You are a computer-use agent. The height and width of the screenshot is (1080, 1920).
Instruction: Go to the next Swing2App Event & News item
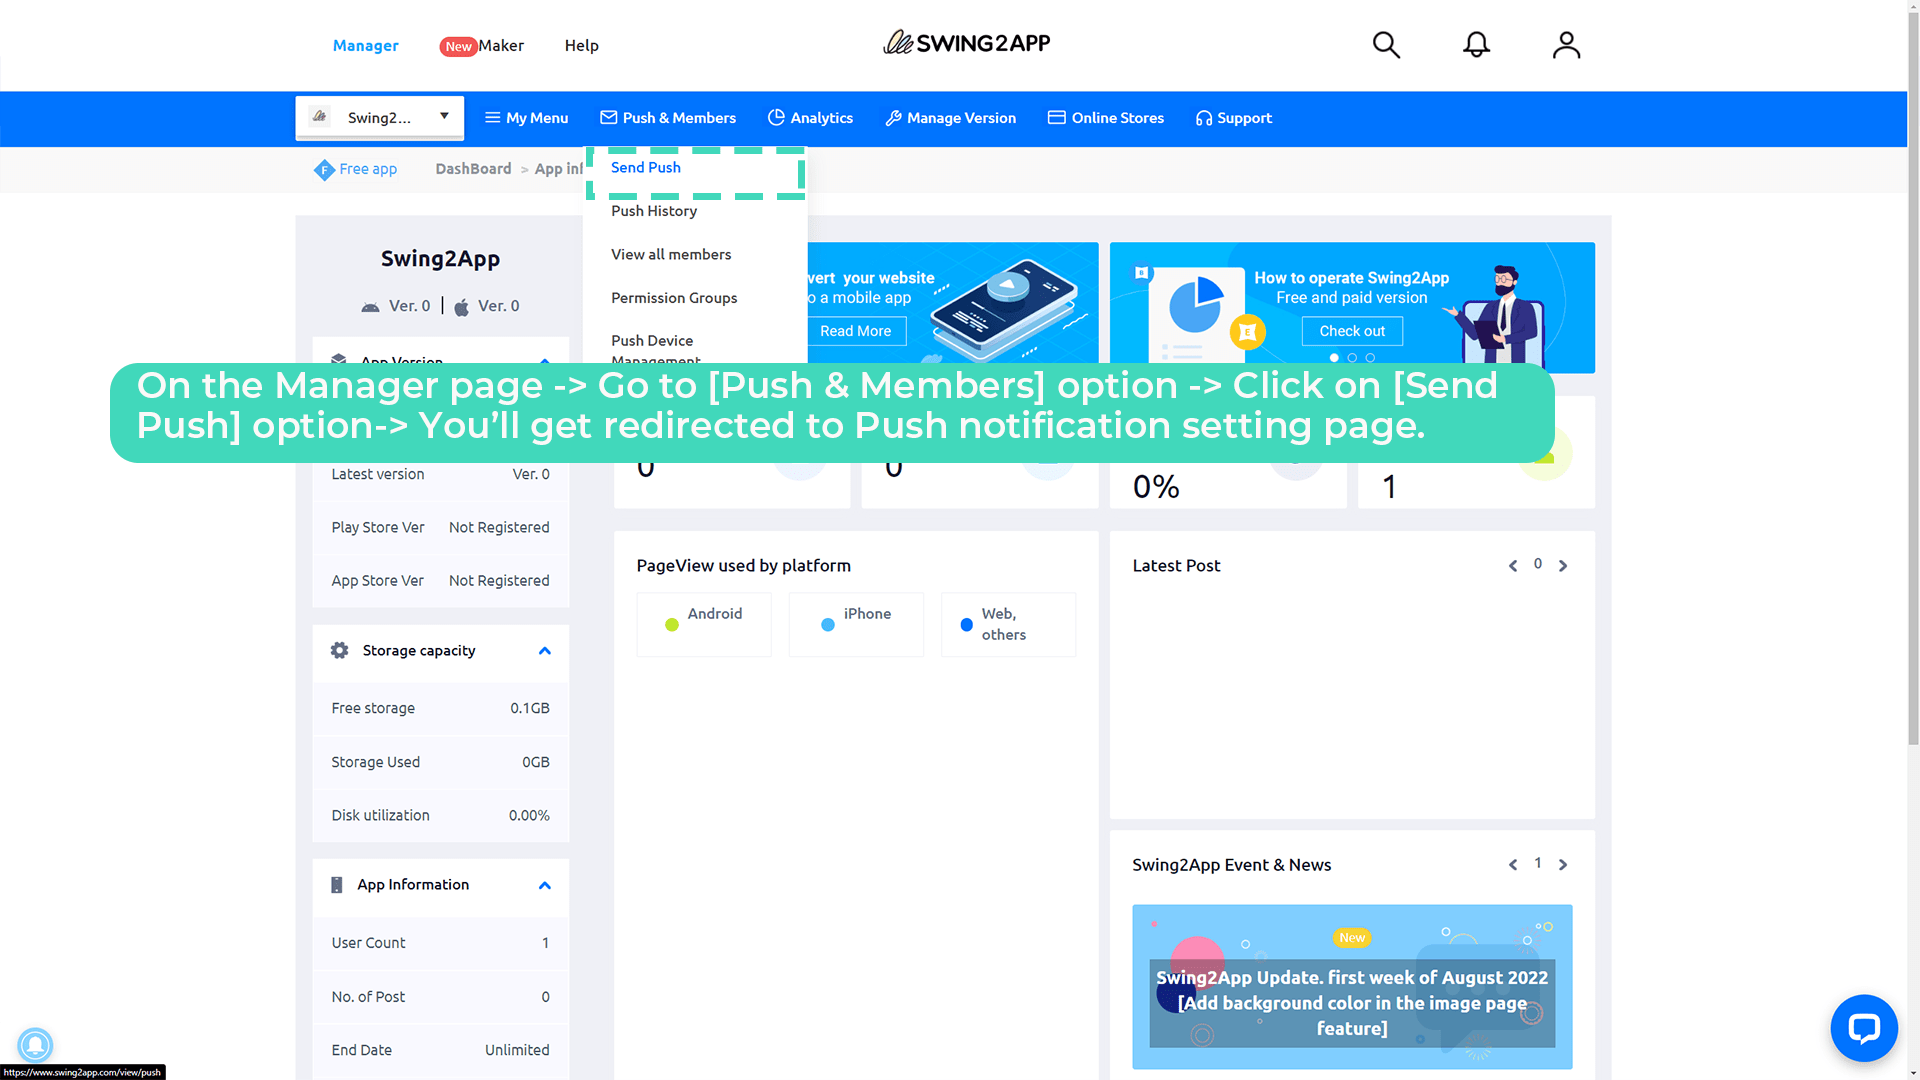click(1563, 865)
